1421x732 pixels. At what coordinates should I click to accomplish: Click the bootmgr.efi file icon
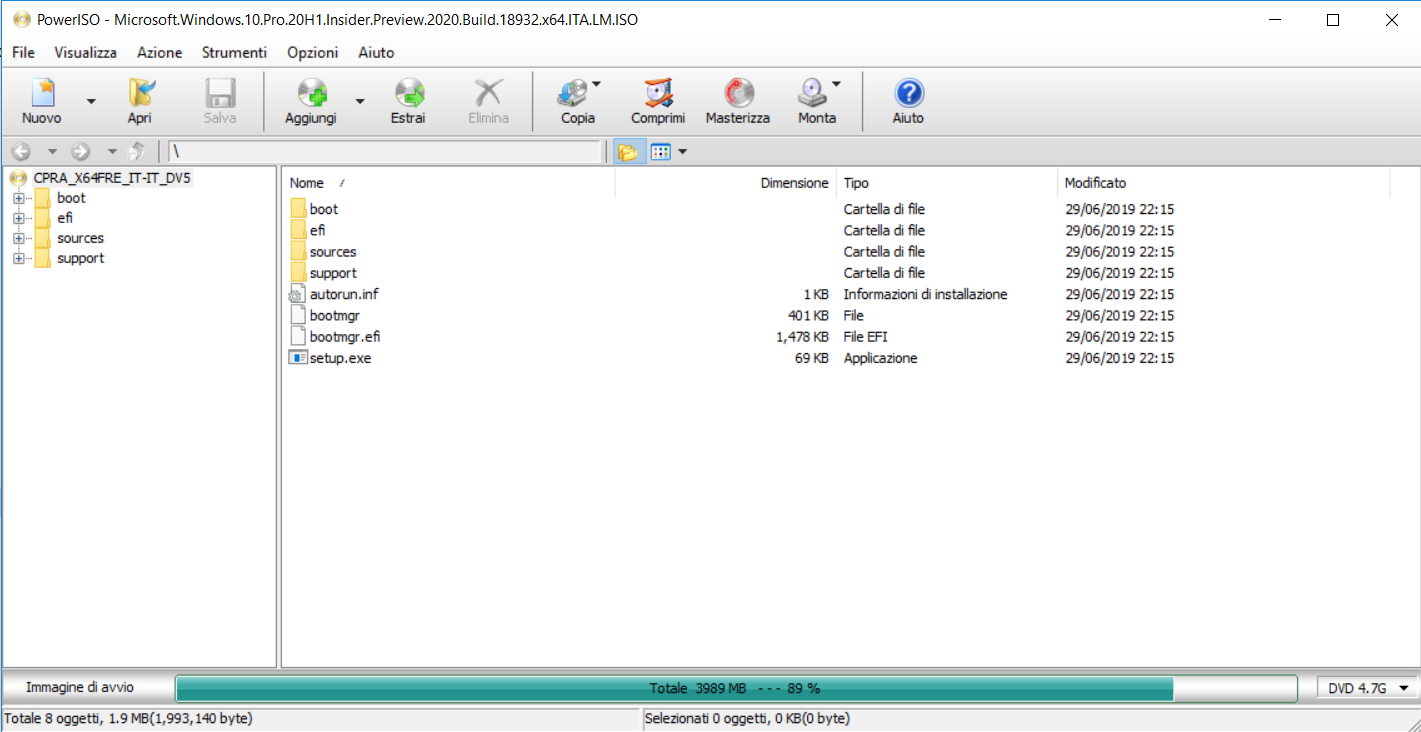pos(298,337)
